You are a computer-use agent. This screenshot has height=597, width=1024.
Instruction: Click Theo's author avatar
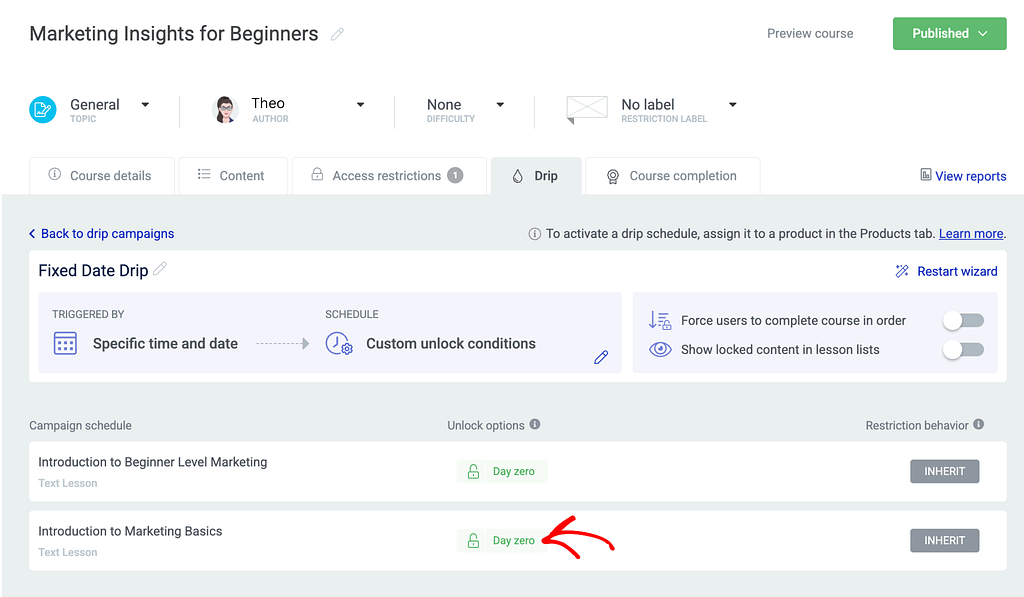227,110
